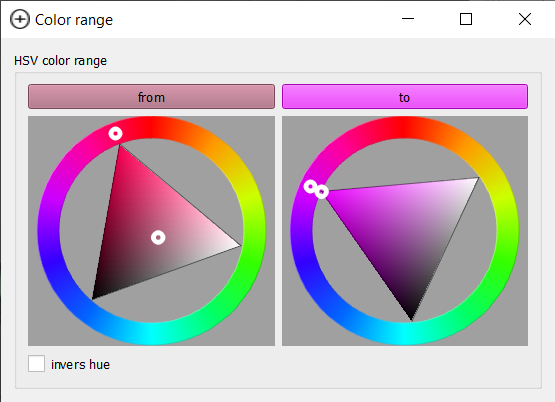Pick red at the top of the 'from' hue ring

click(x=151, y=127)
